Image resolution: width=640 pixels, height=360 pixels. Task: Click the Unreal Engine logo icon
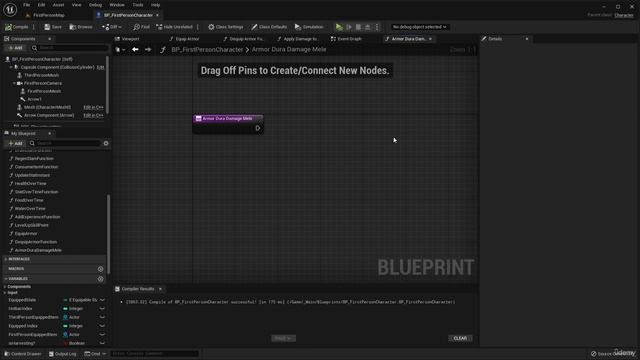[10, 9]
